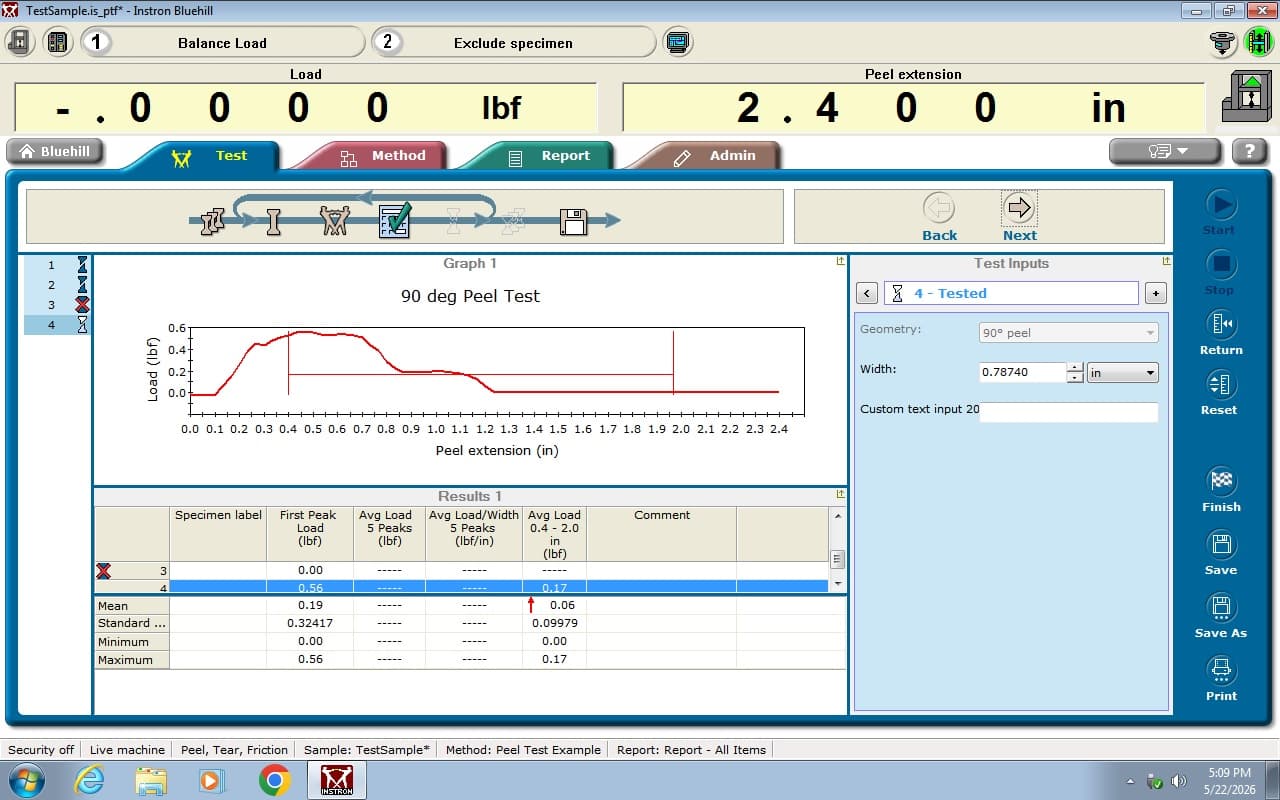The width and height of the screenshot is (1280, 800).
Task: Click the Save button in the right sidebar
Action: (1220, 553)
